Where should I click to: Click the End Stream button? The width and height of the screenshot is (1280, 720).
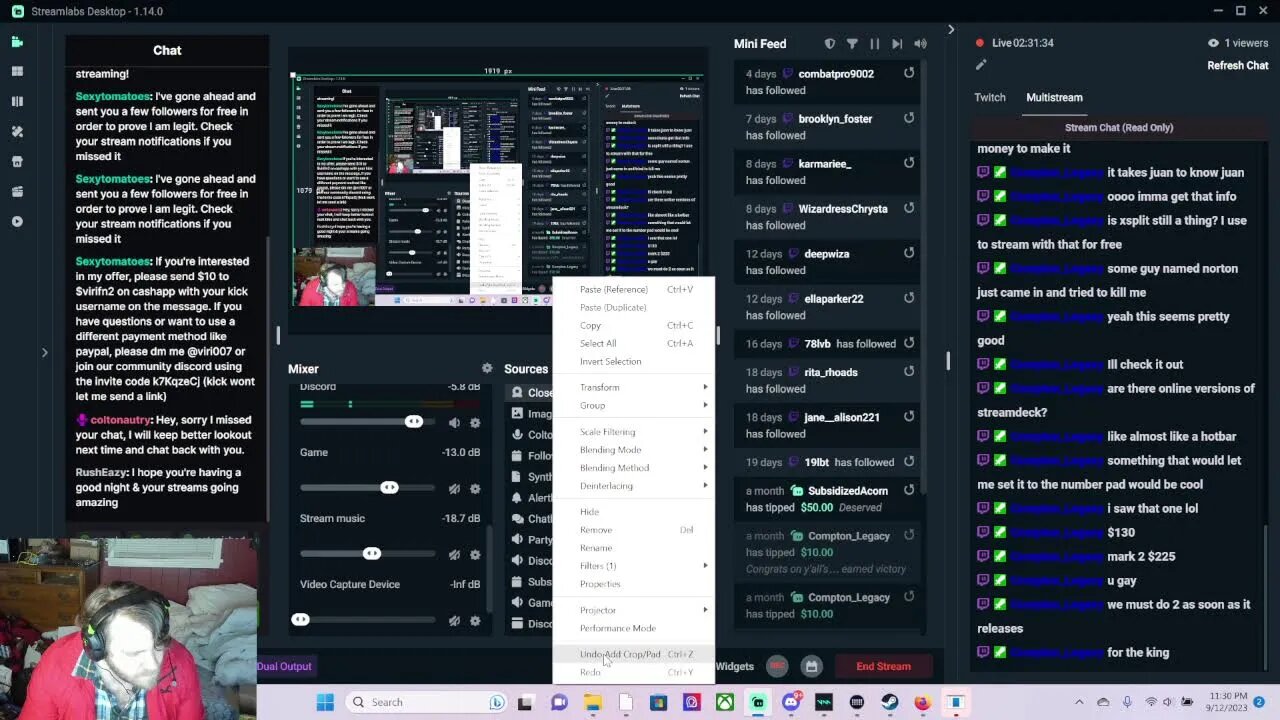[883, 666]
